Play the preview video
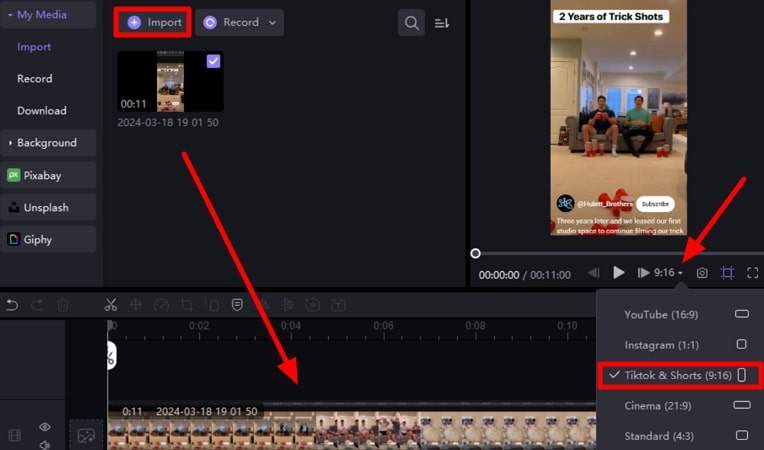 coord(618,273)
